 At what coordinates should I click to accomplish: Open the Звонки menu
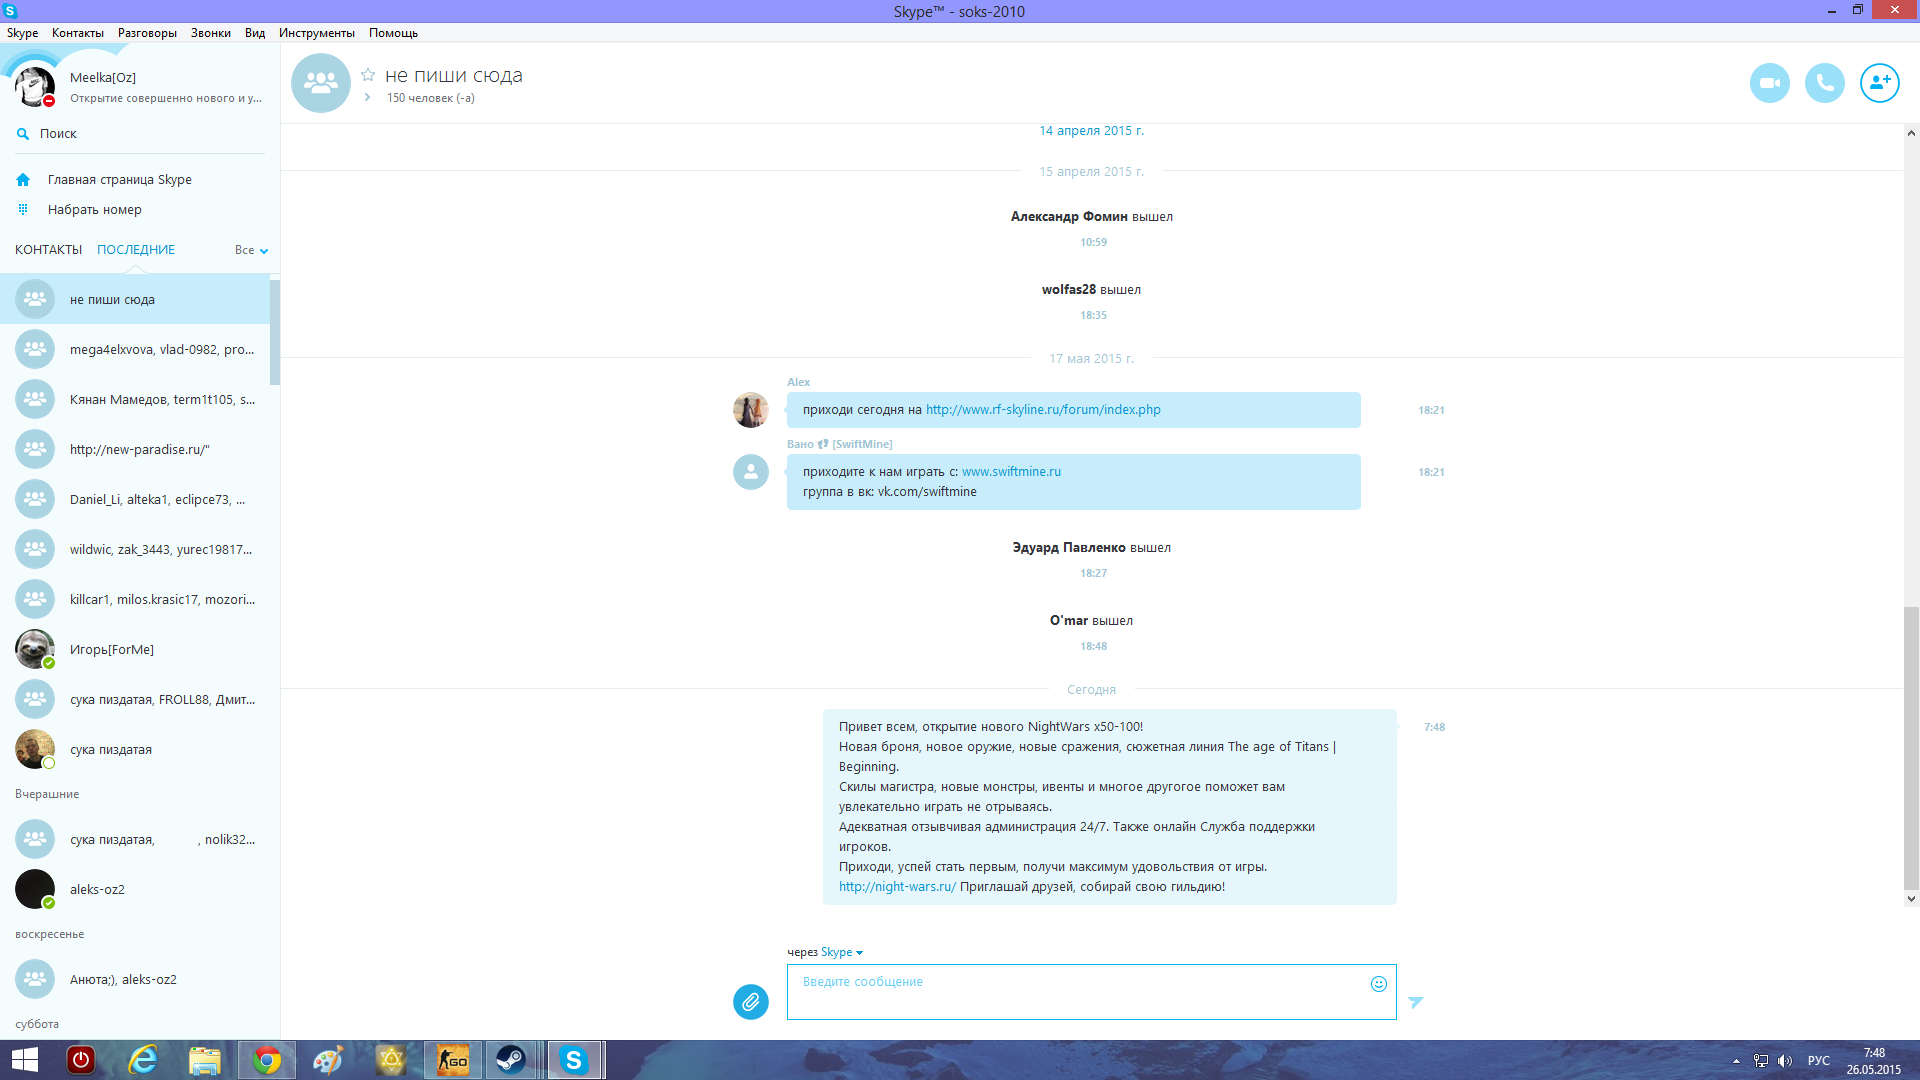211,33
